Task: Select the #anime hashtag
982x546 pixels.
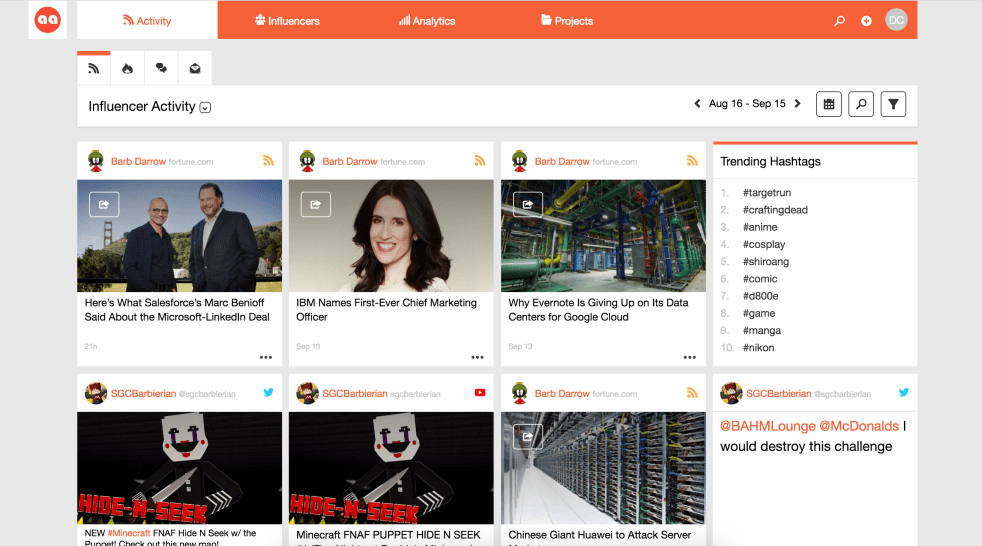Action: point(760,227)
